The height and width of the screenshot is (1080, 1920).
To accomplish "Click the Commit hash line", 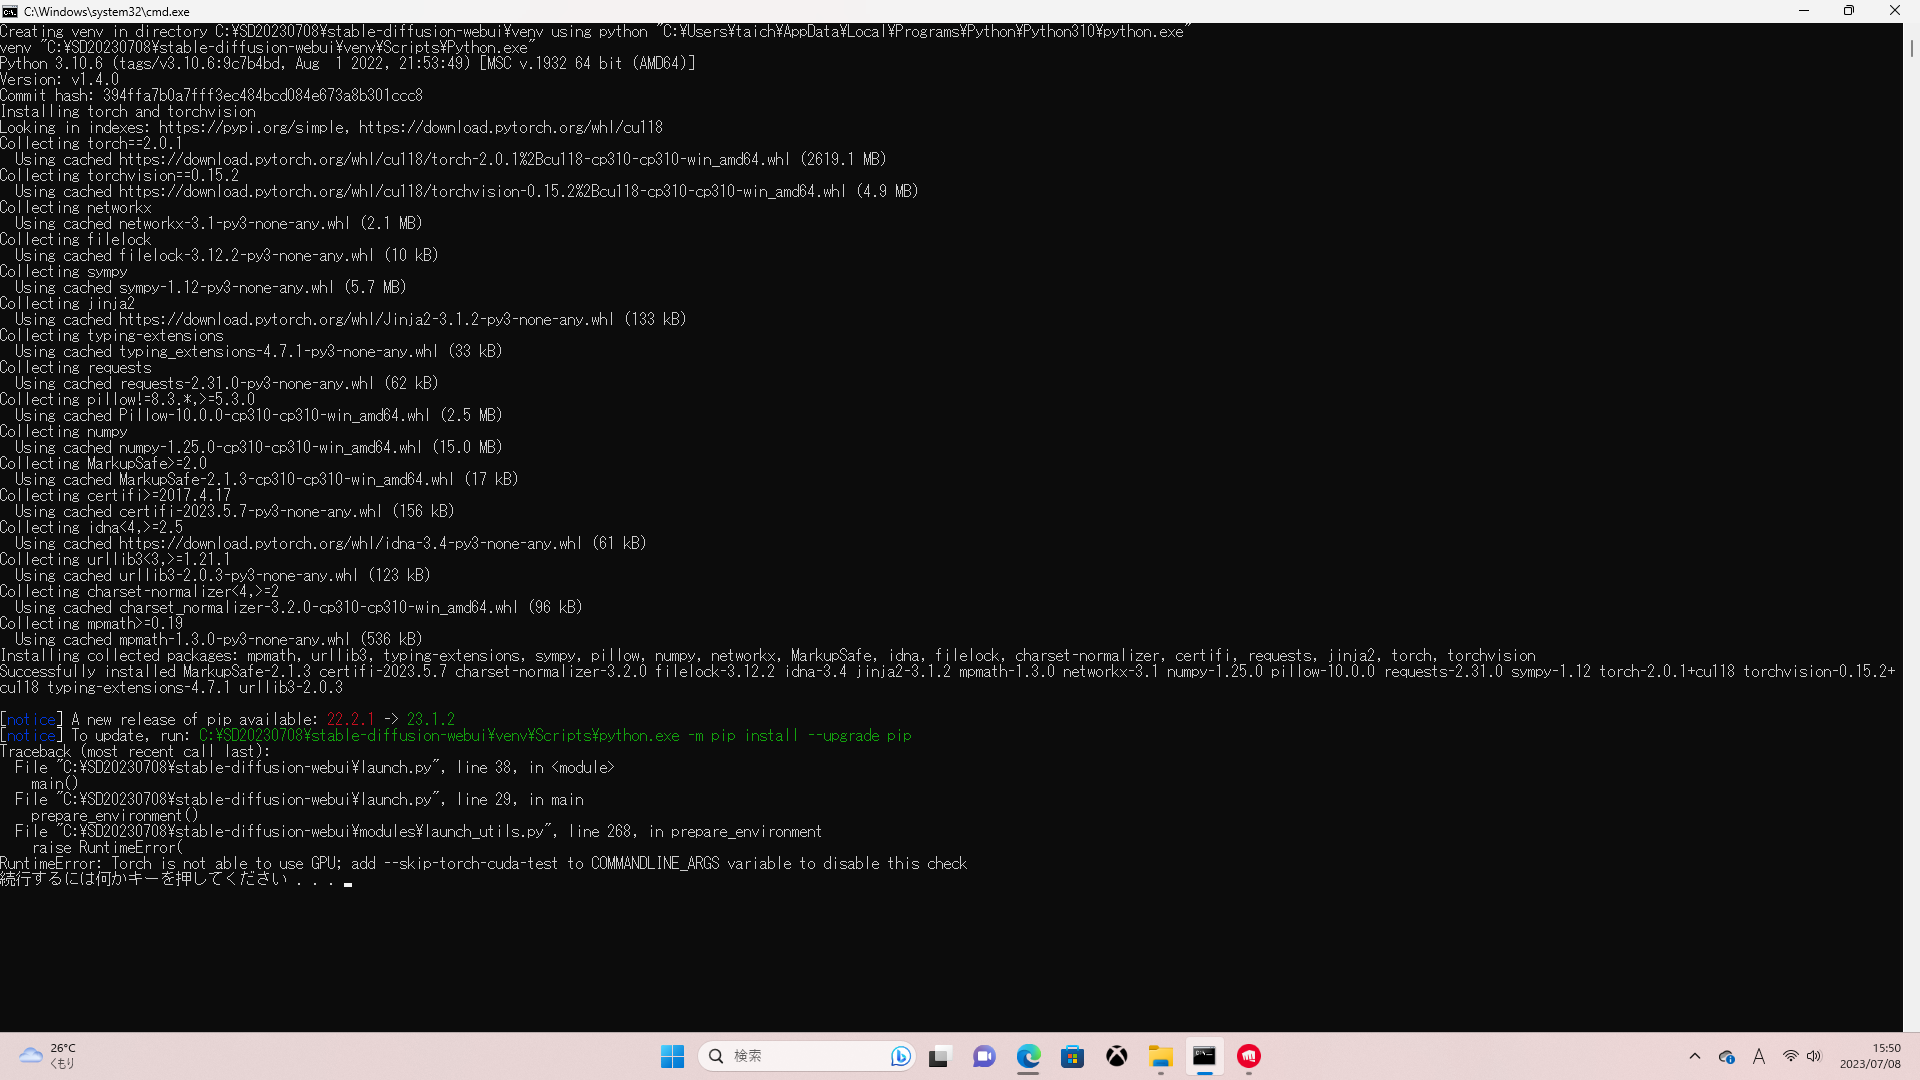I will (211, 95).
